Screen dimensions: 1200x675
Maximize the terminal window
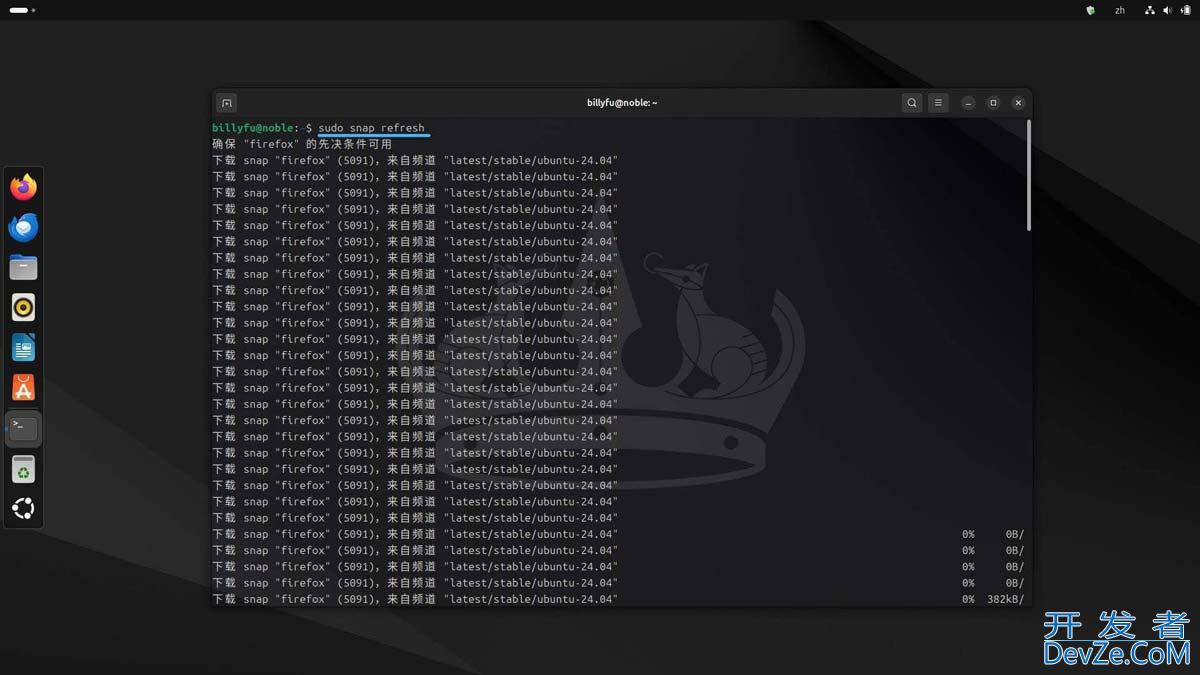point(993,103)
